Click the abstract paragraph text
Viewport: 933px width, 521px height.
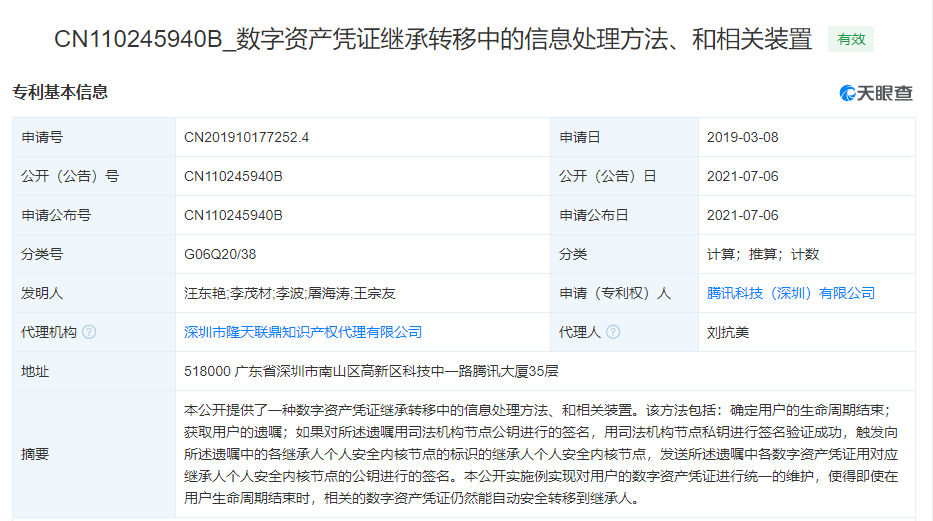(541, 454)
